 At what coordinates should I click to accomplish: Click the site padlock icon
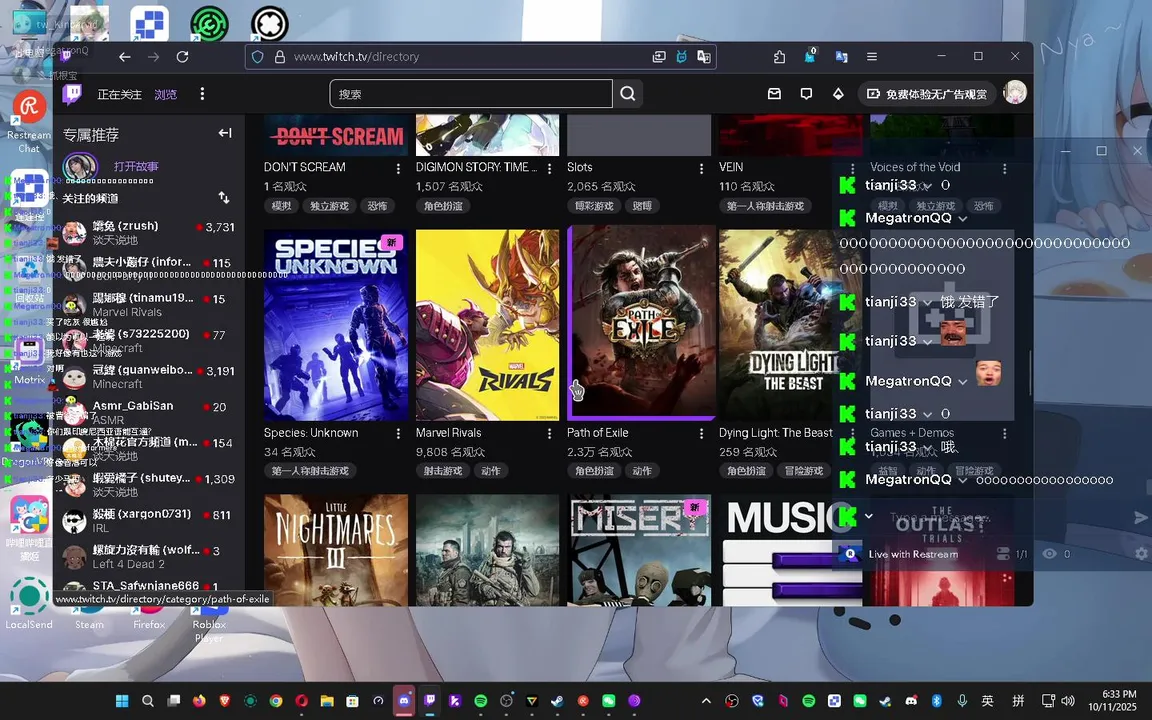pyautogui.click(x=279, y=57)
